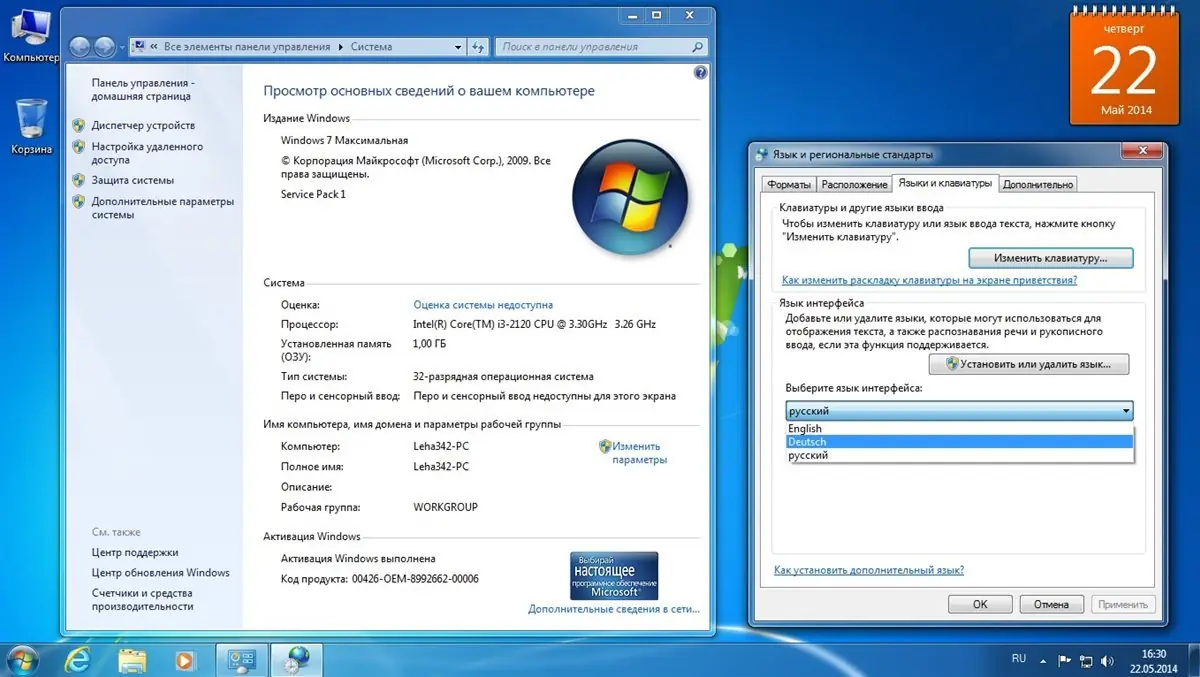Open Windows Explorer folder icon on taskbar
Screen dimensions: 1200x677
132,660
